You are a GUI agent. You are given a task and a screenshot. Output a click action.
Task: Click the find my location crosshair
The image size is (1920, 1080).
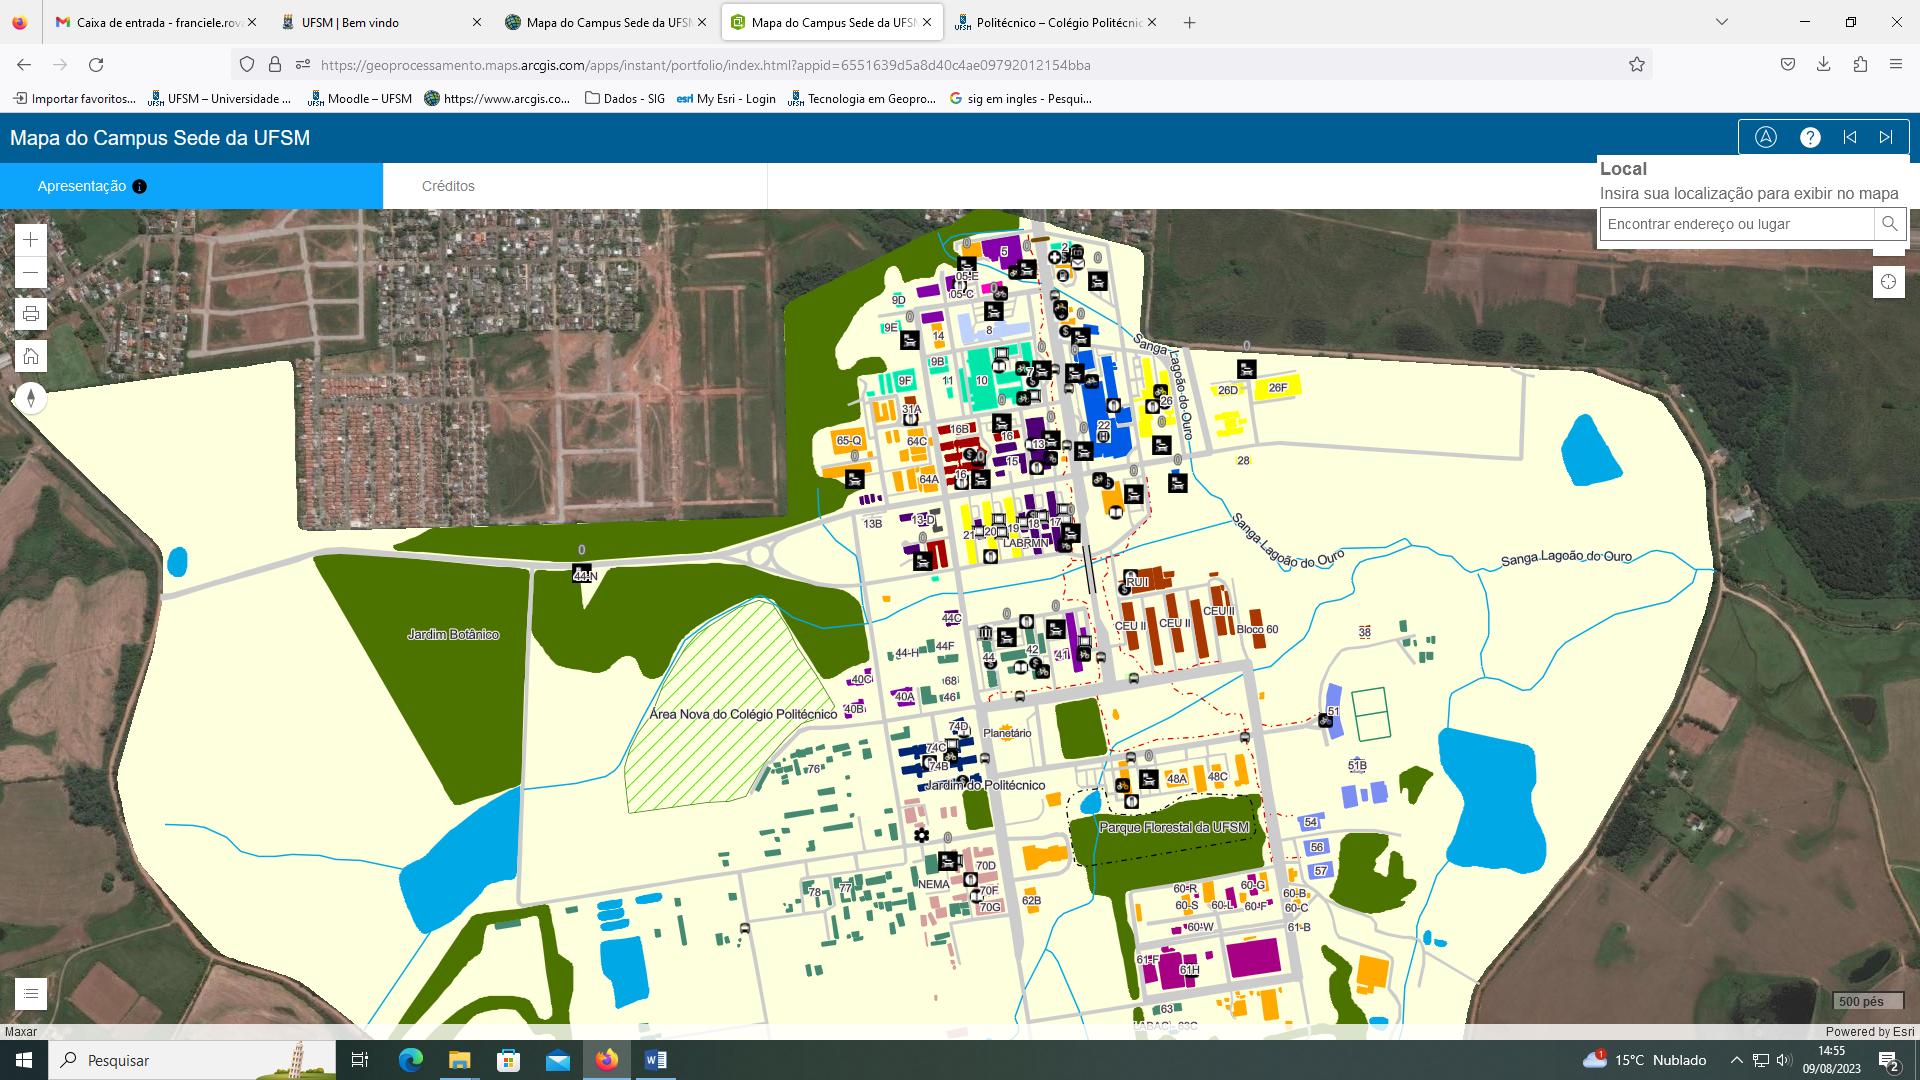point(1888,282)
